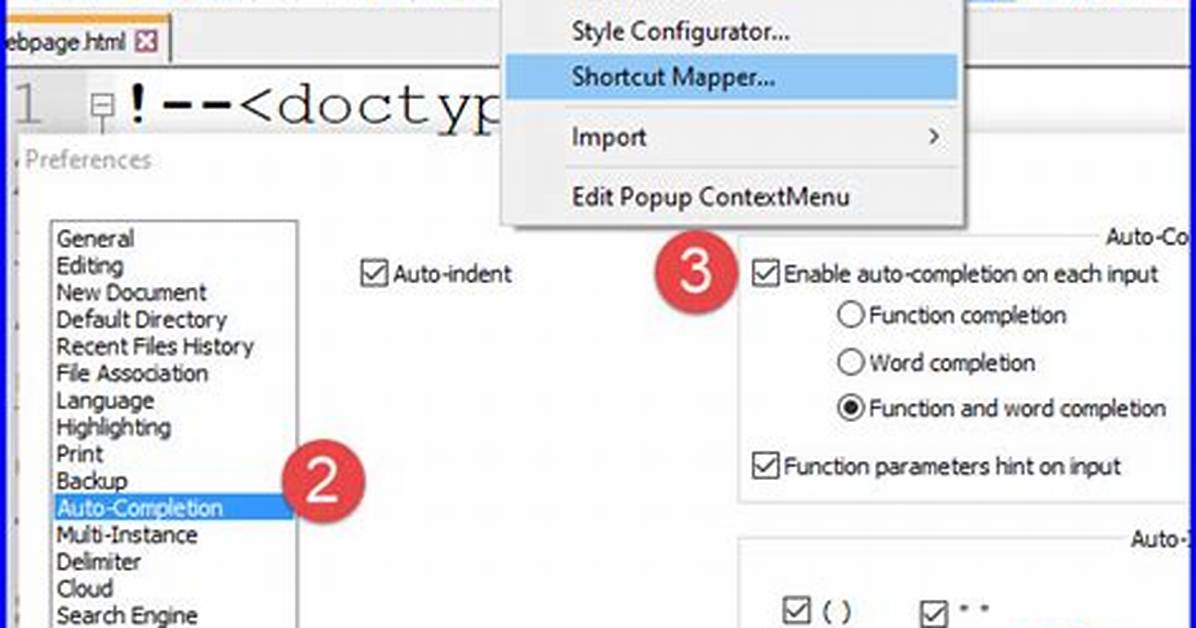Select Editing in preferences list
Screen dimensions: 1196x628
[90, 266]
